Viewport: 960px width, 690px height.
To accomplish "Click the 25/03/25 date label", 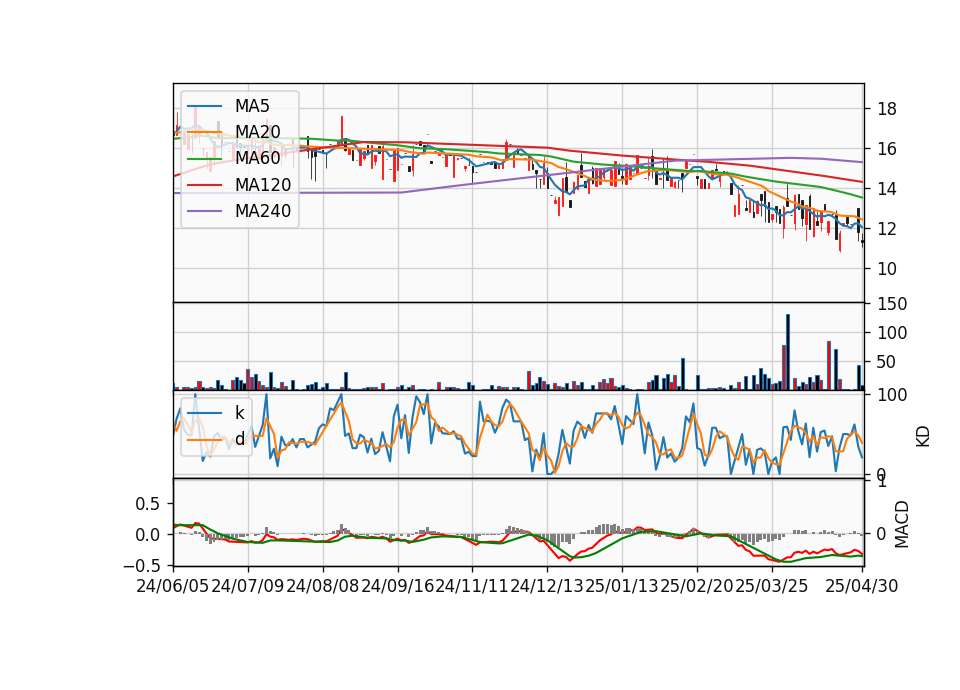I will [x=771, y=586].
